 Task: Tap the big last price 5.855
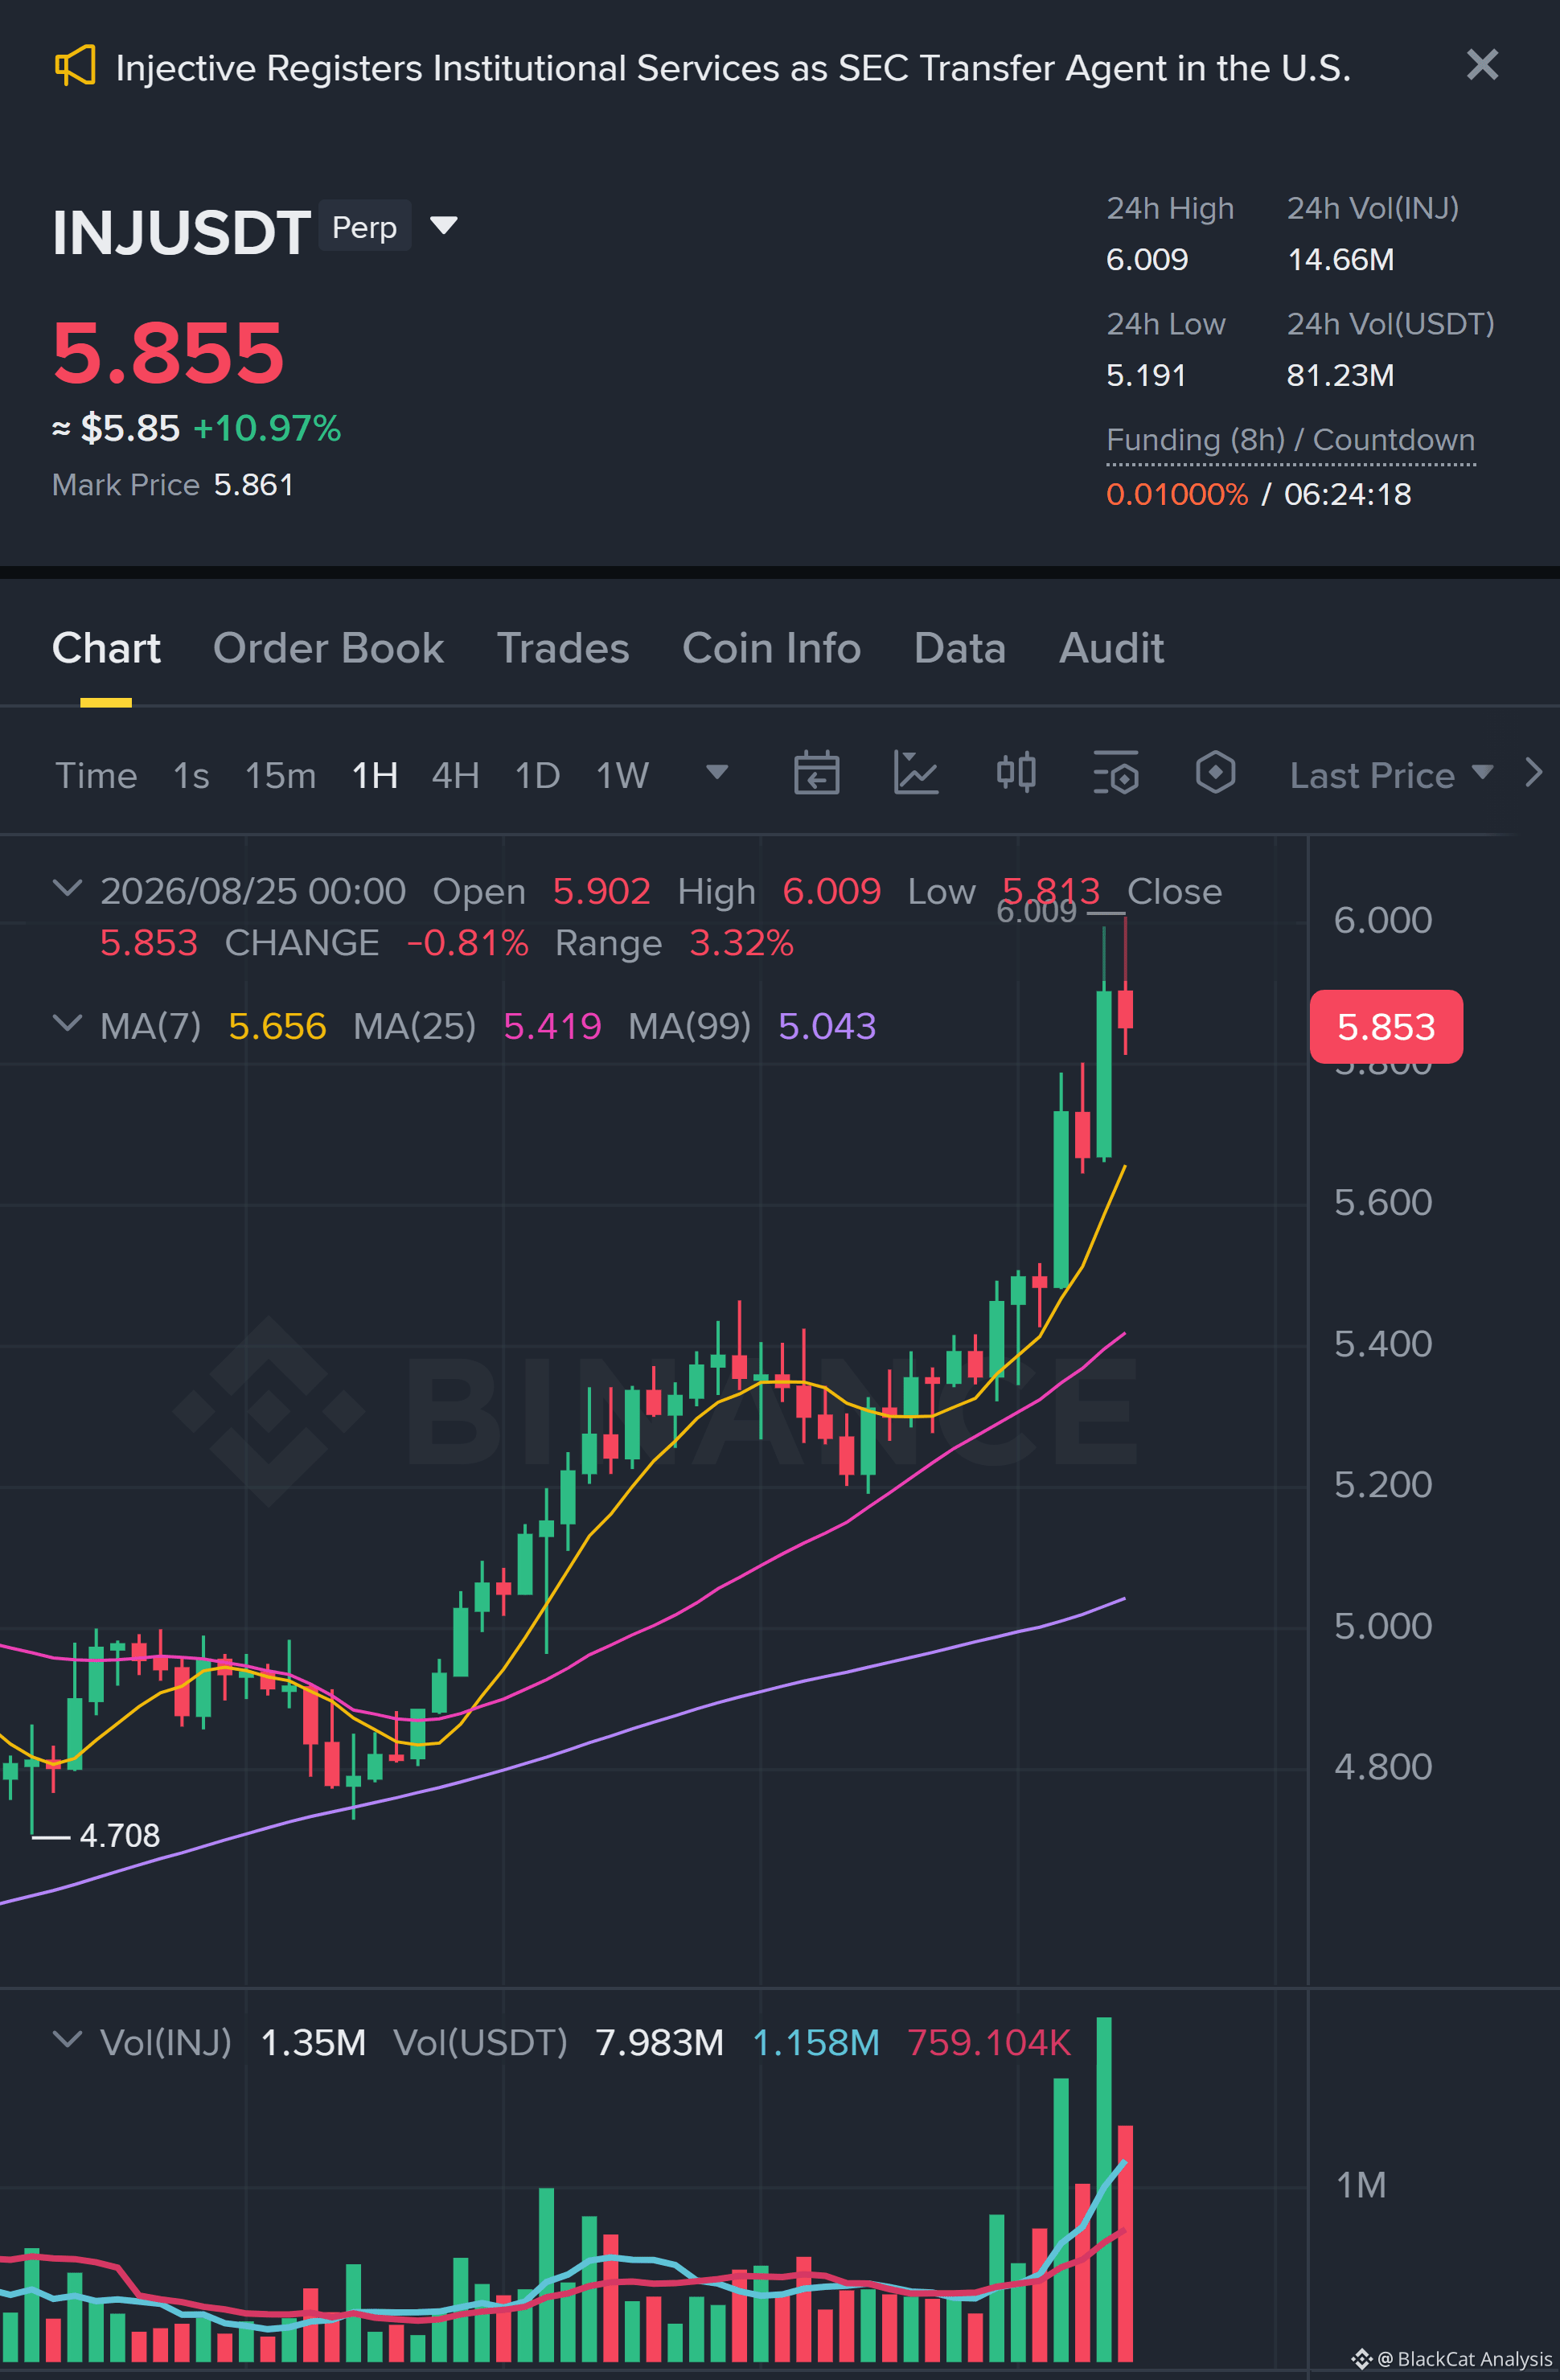pyautogui.click(x=168, y=352)
